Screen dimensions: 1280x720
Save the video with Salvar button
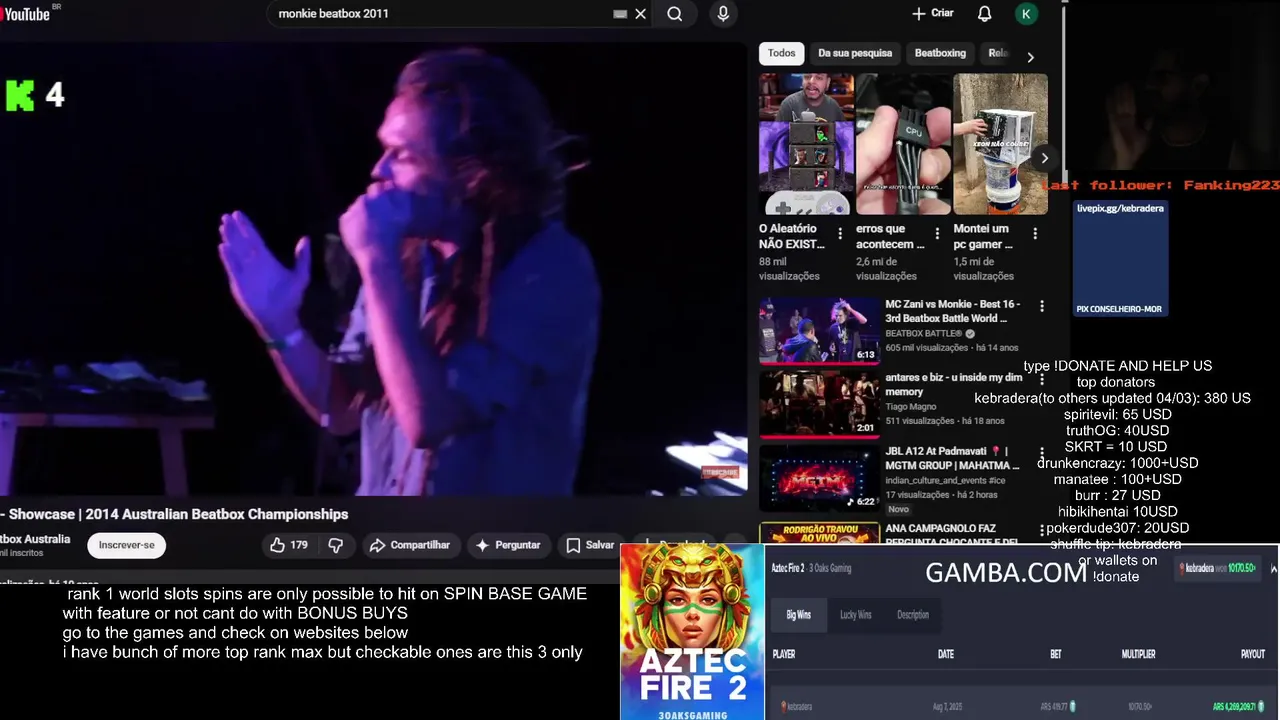coord(590,545)
